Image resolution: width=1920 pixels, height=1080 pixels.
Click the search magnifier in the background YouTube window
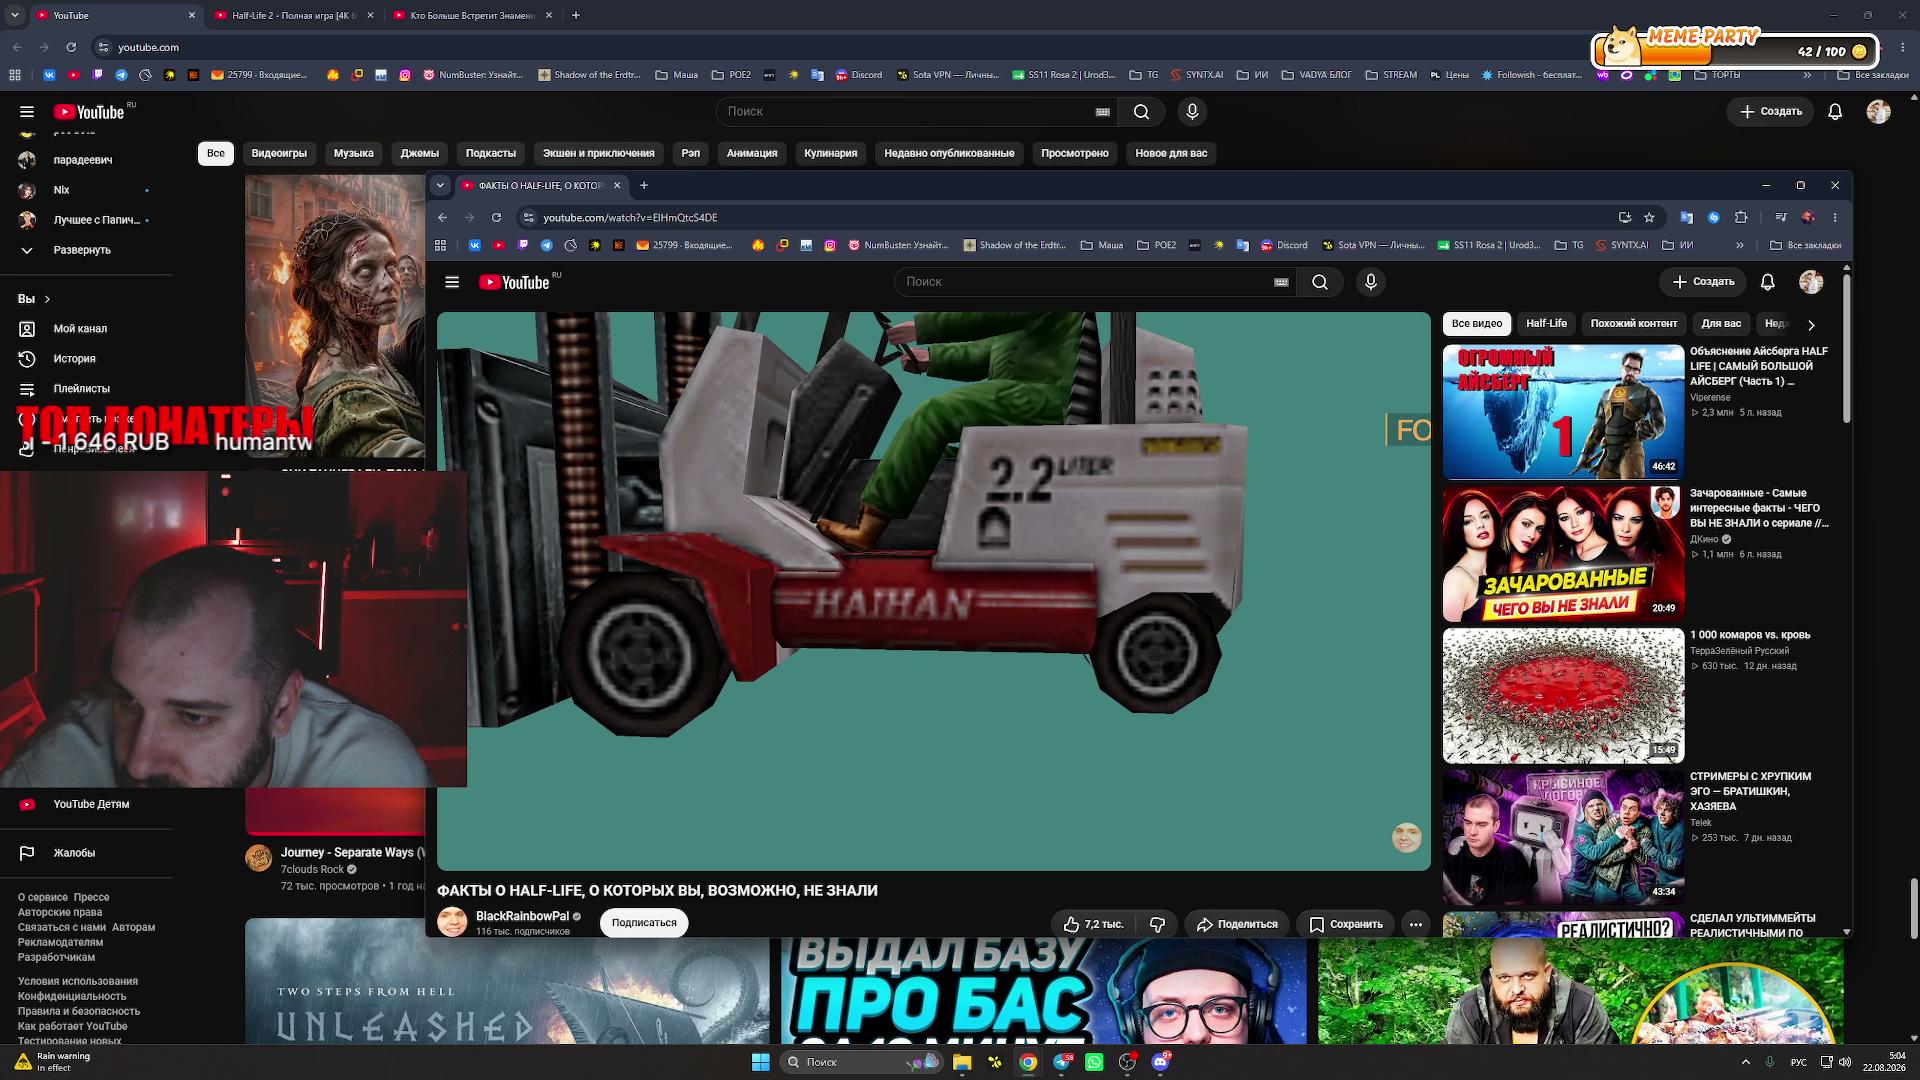[1141, 112]
